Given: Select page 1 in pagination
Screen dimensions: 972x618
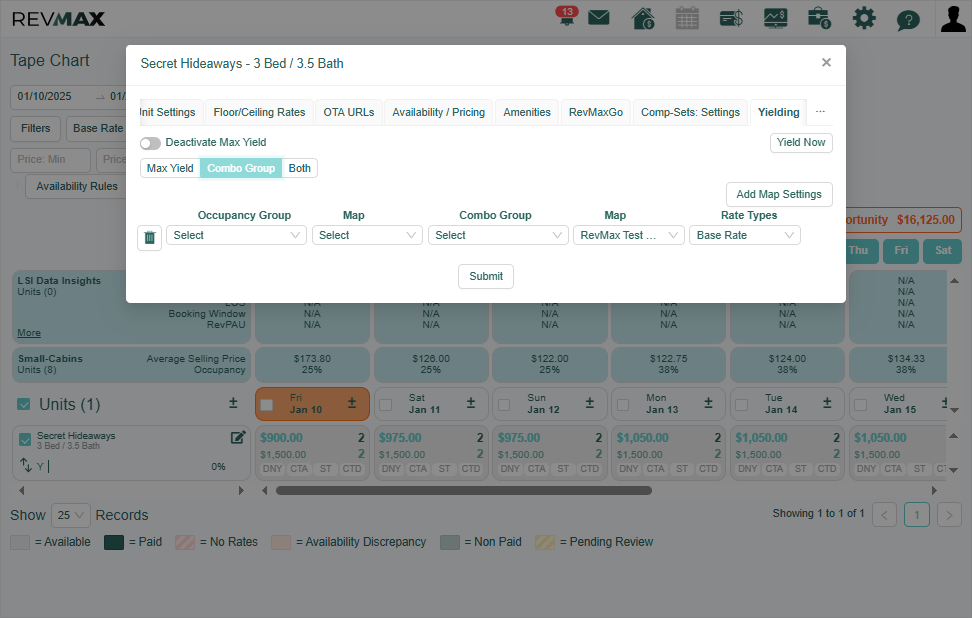Looking at the screenshot, I should click(x=916, y=515).
